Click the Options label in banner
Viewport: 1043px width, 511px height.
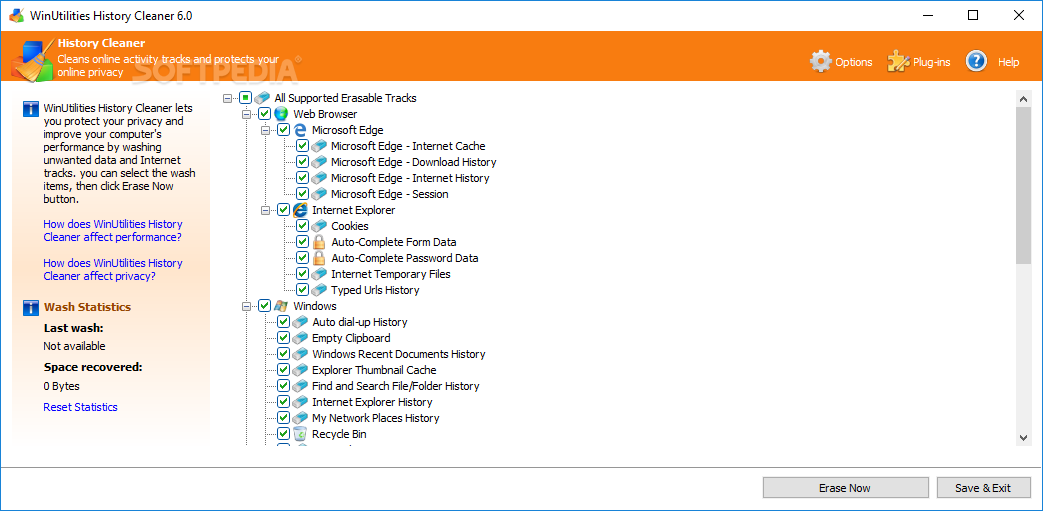coord(853,62)
